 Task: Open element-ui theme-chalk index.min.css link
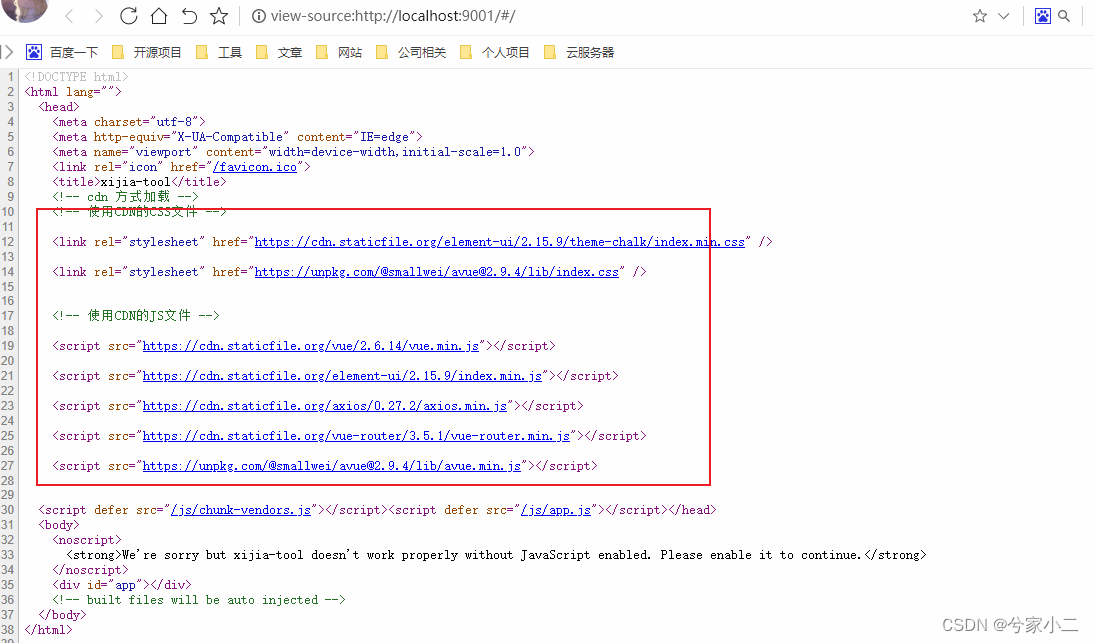499,242
